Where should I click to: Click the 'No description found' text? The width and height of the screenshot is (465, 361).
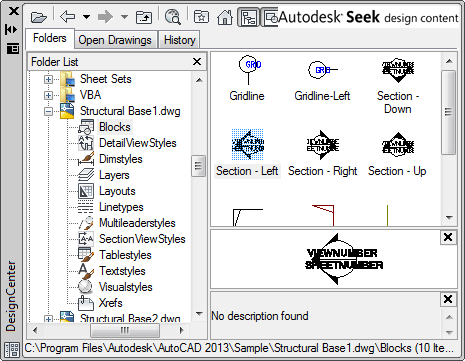click(x=260, y=316)
